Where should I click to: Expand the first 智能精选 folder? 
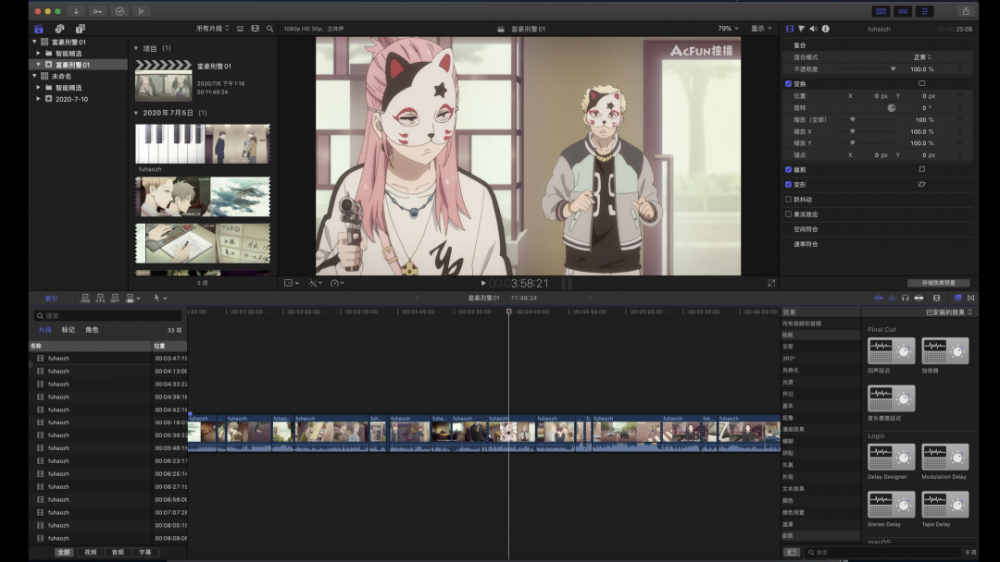click(38, 53)
